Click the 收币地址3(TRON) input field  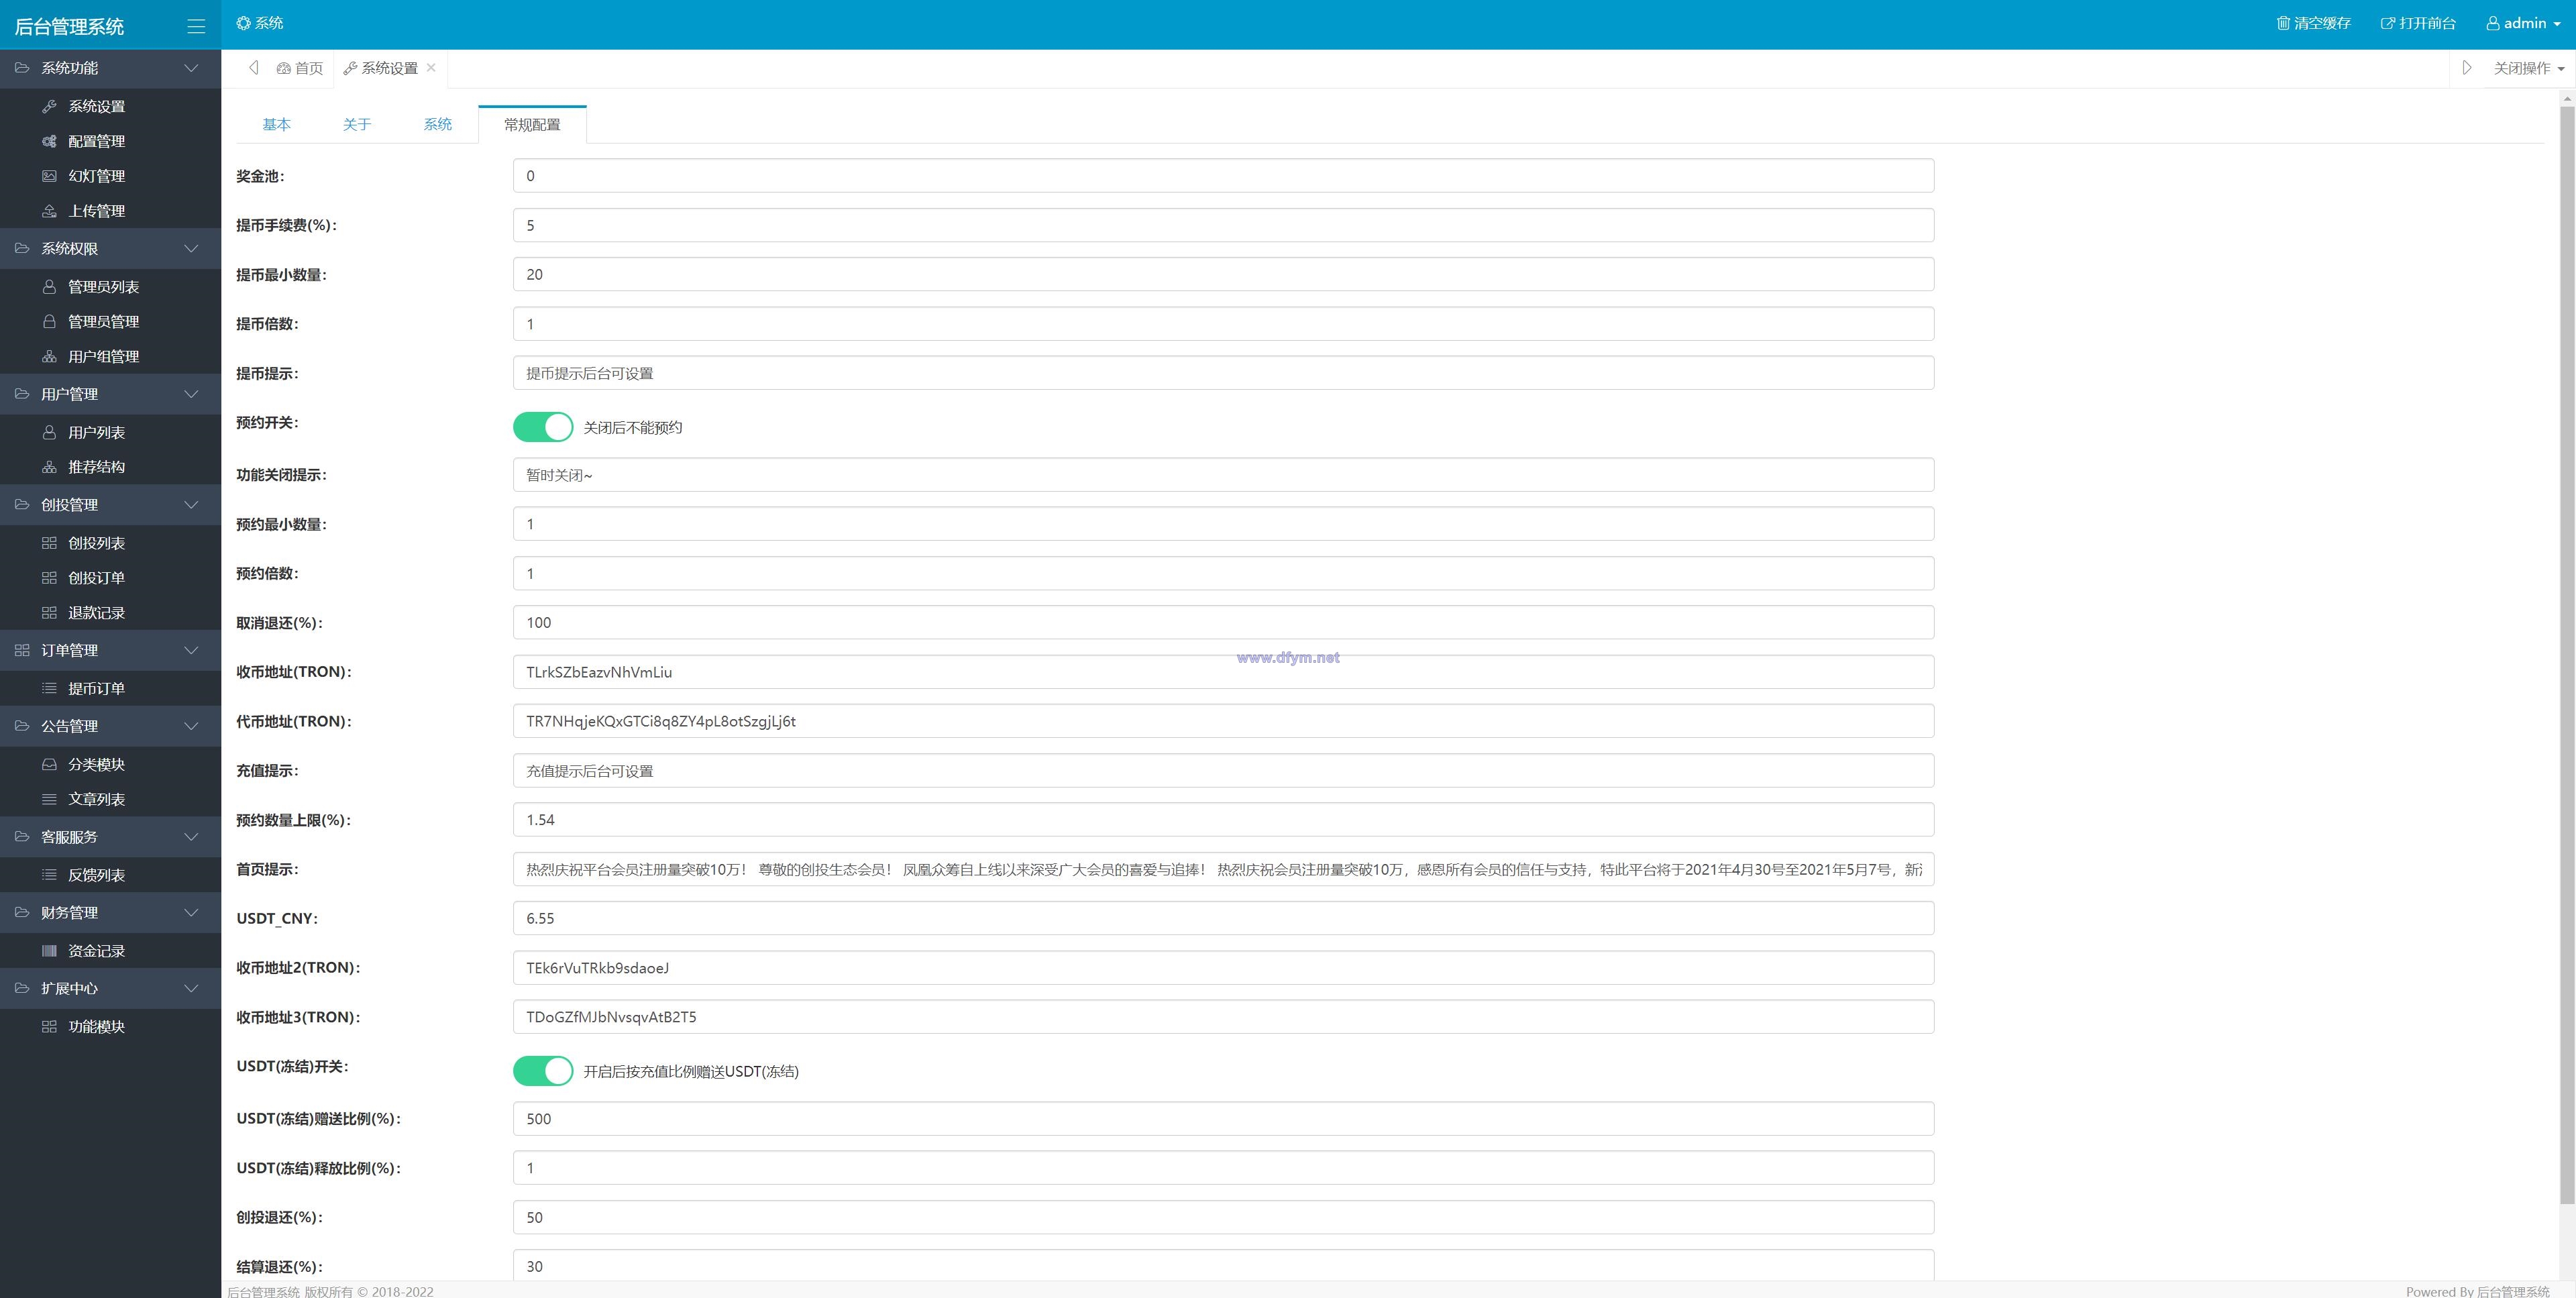pyautogui.click(x=1223, y=1017)
